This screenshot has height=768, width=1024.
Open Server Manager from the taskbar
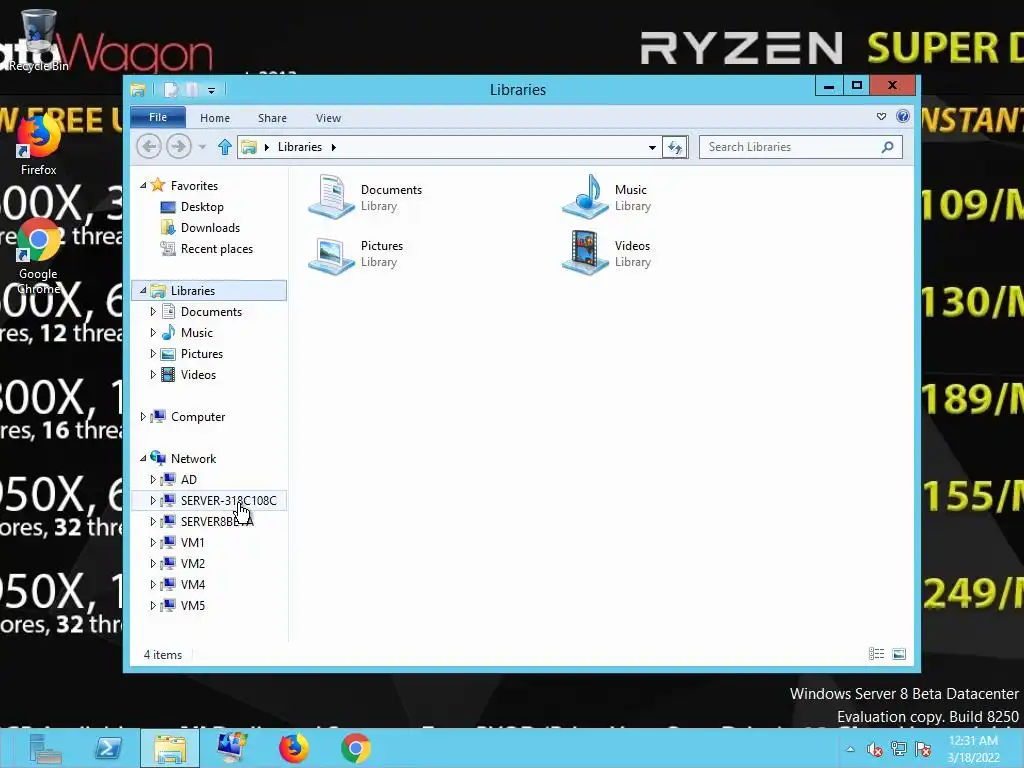coord(45,748)
